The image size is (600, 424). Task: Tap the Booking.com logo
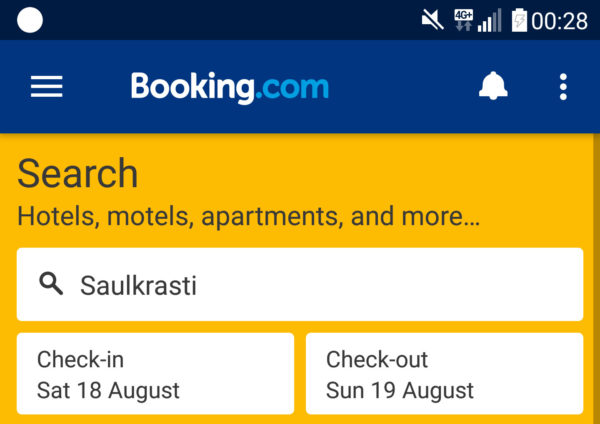230,88
